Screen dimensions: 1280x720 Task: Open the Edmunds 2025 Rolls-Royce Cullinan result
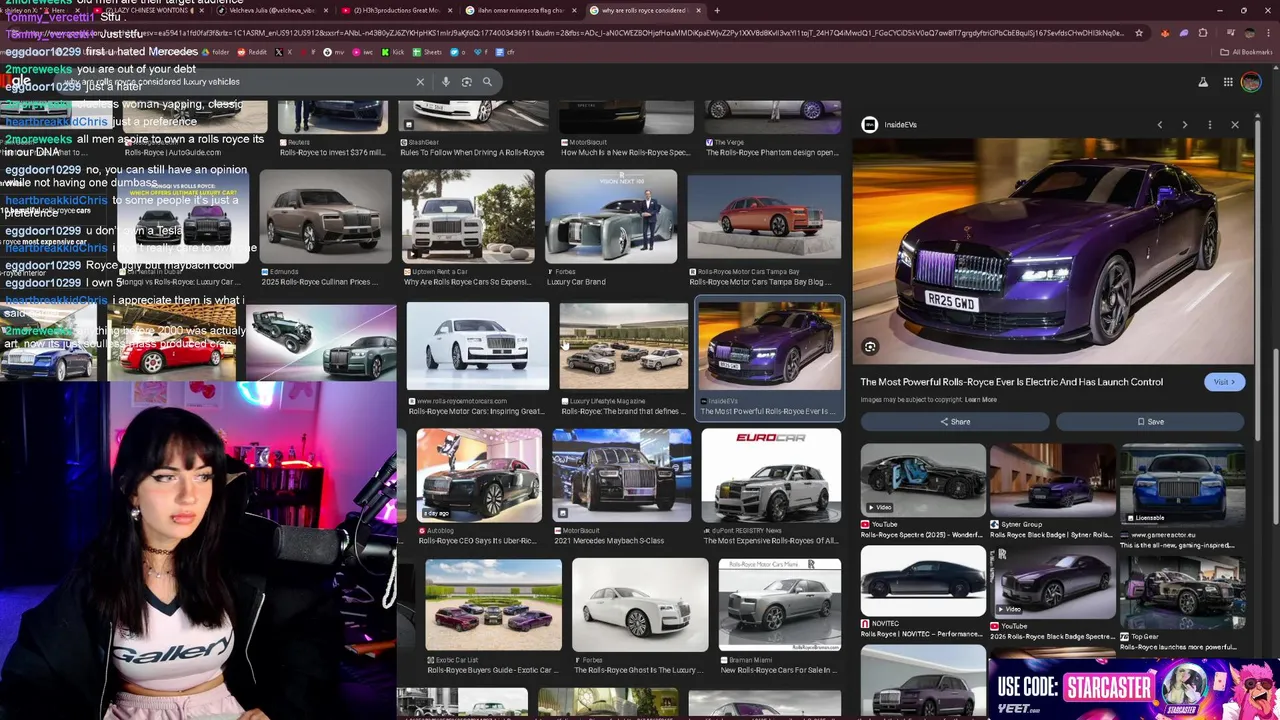(x=325, y=228)
